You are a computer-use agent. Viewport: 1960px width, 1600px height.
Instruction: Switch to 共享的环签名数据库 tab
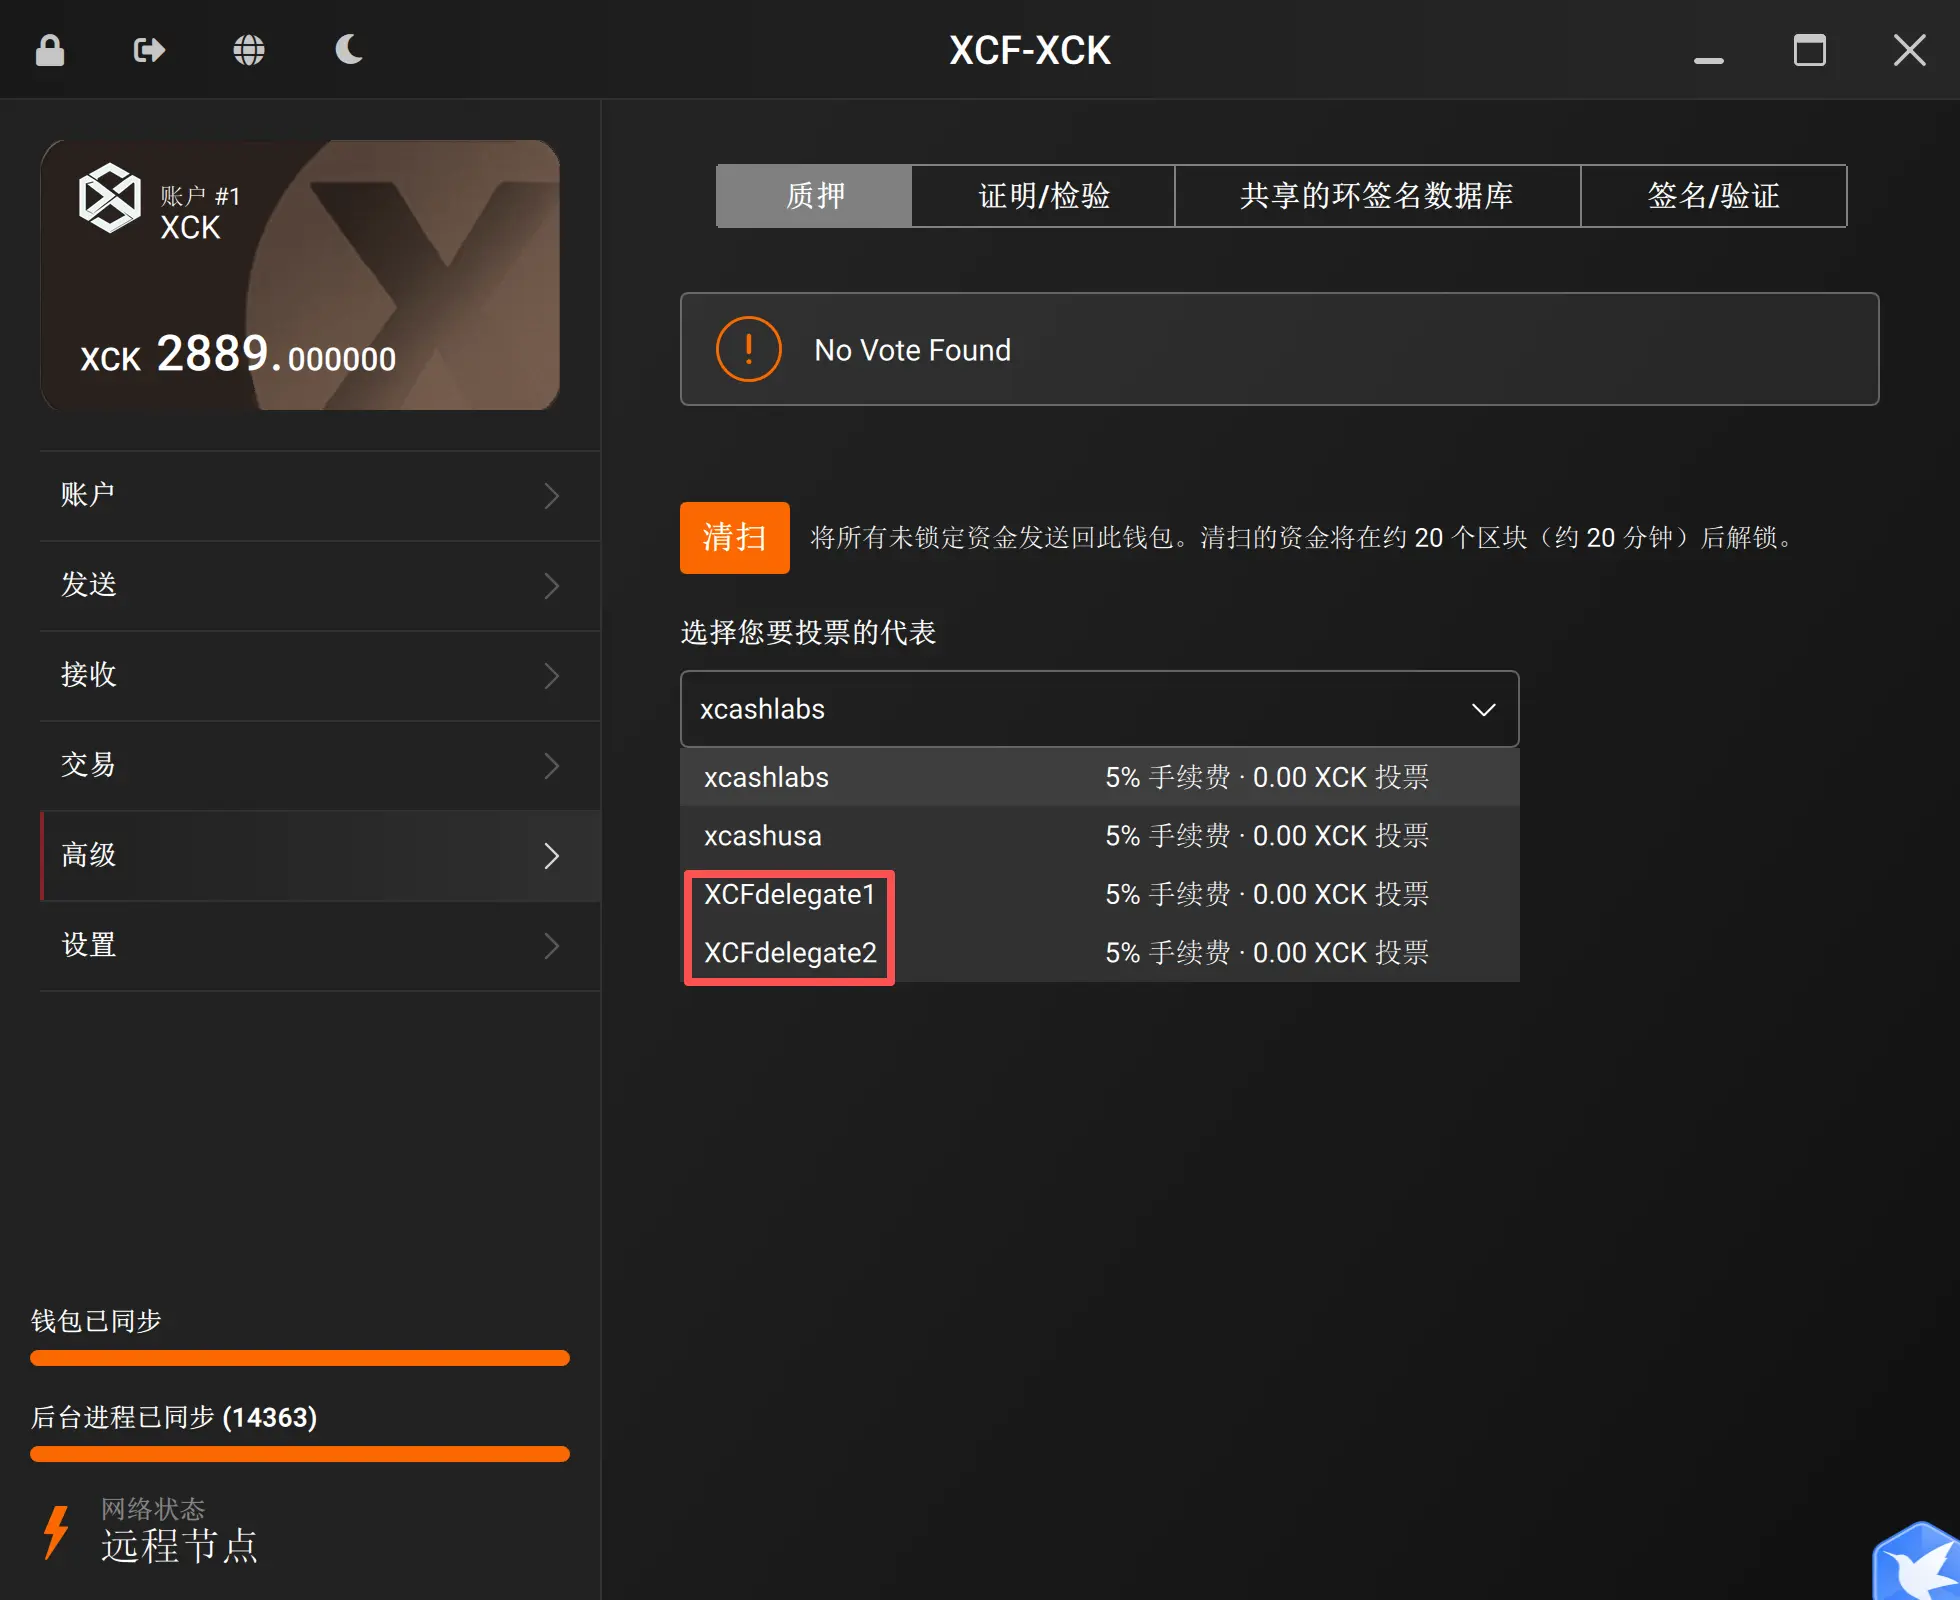pos(1377,196)
